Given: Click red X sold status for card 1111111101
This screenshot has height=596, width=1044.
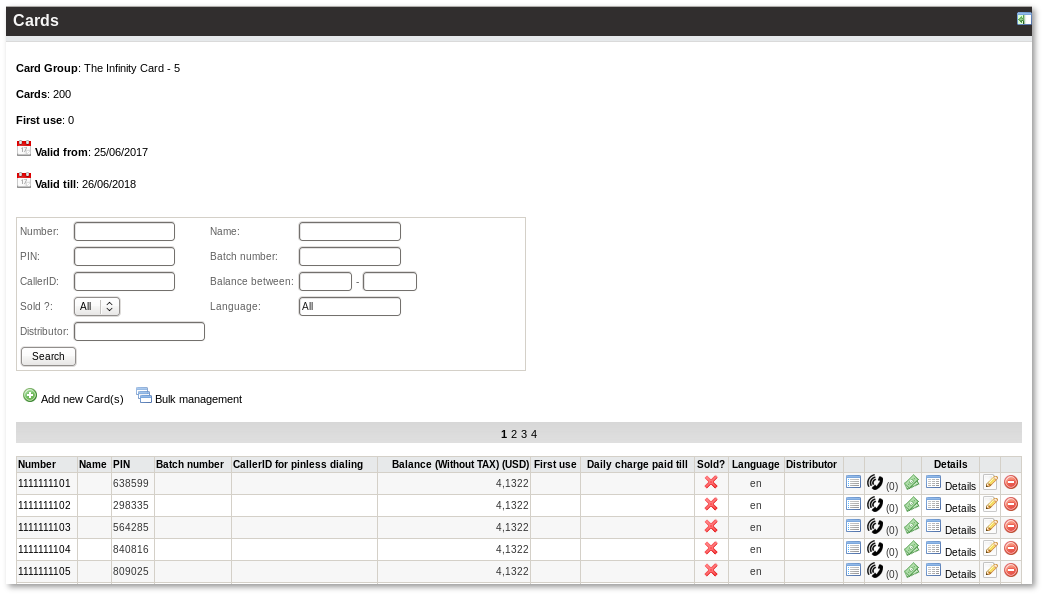Looking at the screenshot, I should click(711, 482).
